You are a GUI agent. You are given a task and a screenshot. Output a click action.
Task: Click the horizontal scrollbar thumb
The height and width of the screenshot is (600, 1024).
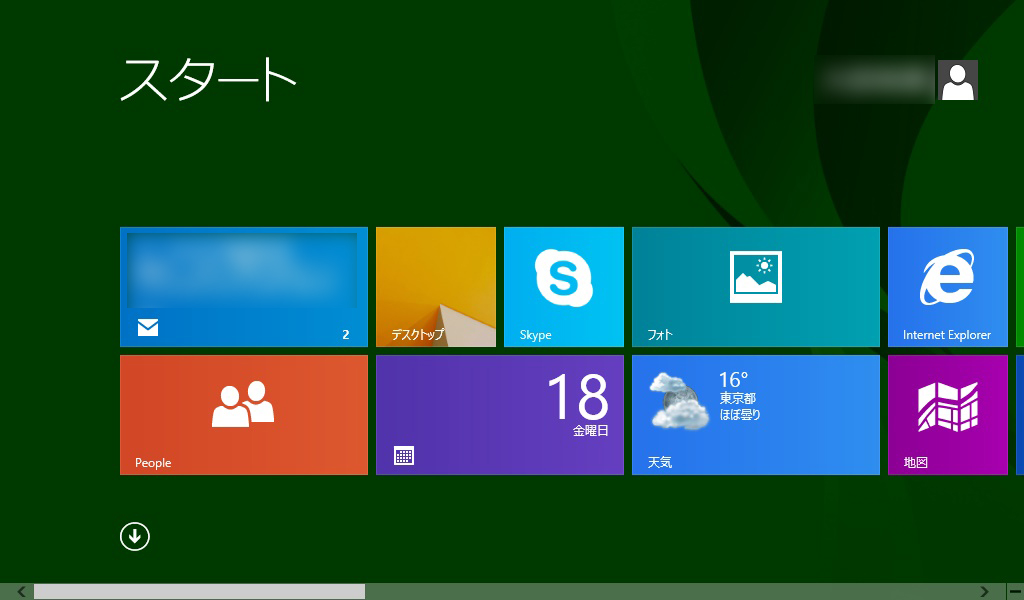pyautogui.click(x=199, y=592)
